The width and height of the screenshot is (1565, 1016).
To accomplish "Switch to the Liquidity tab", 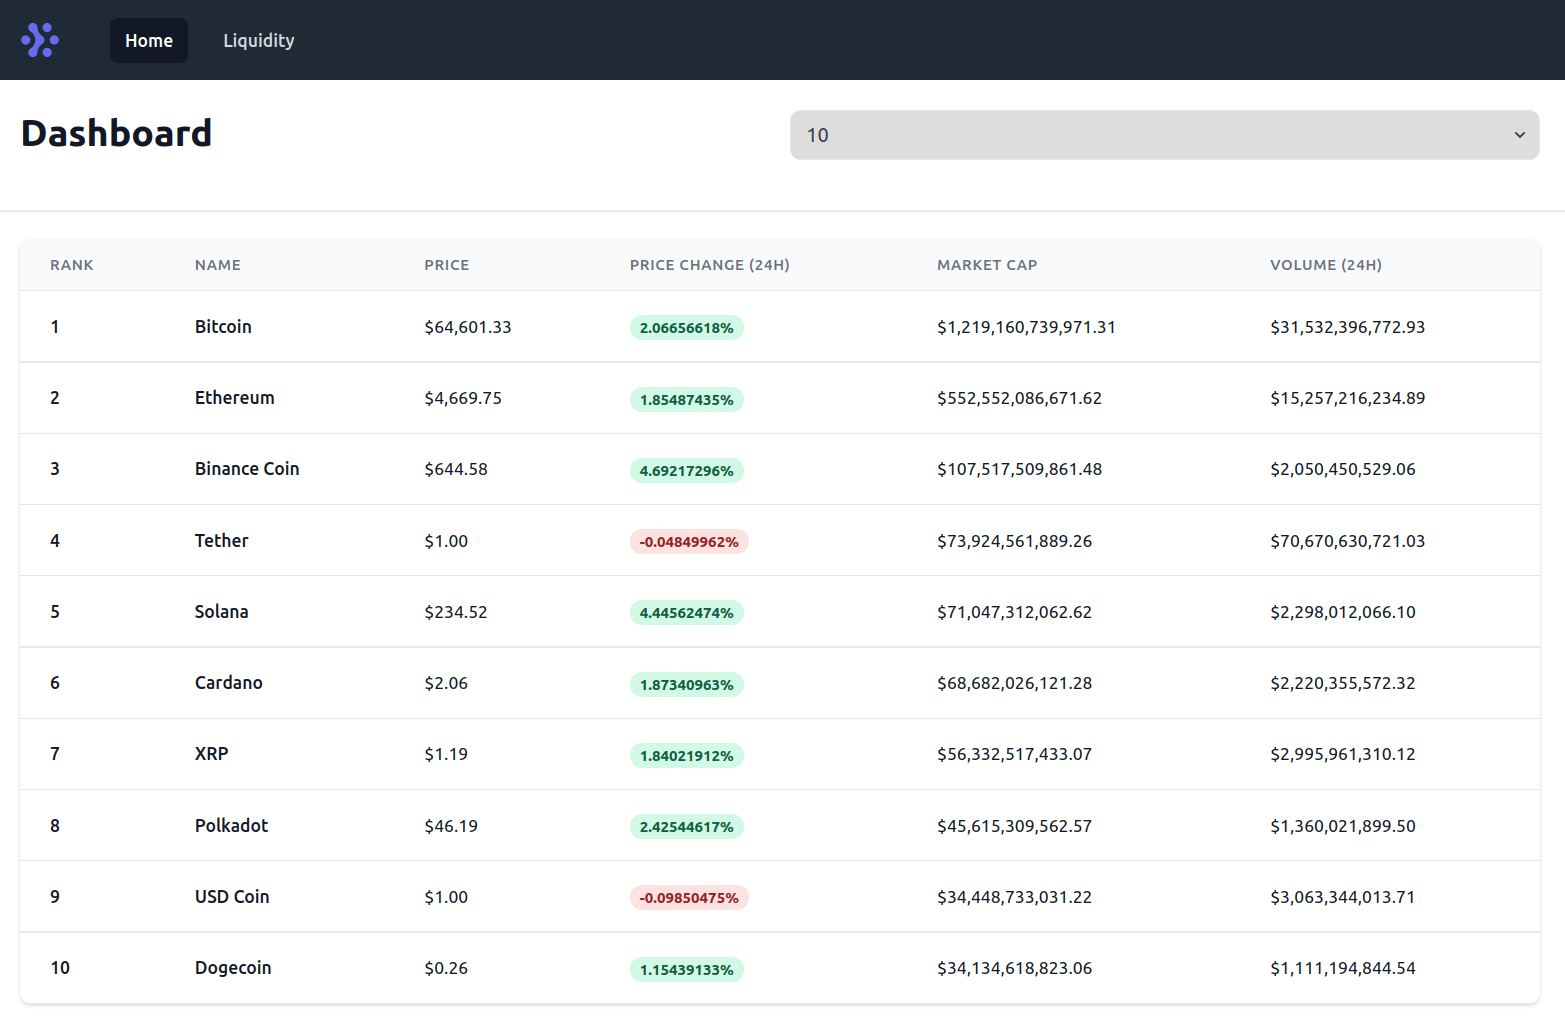I will coord(259,40).
